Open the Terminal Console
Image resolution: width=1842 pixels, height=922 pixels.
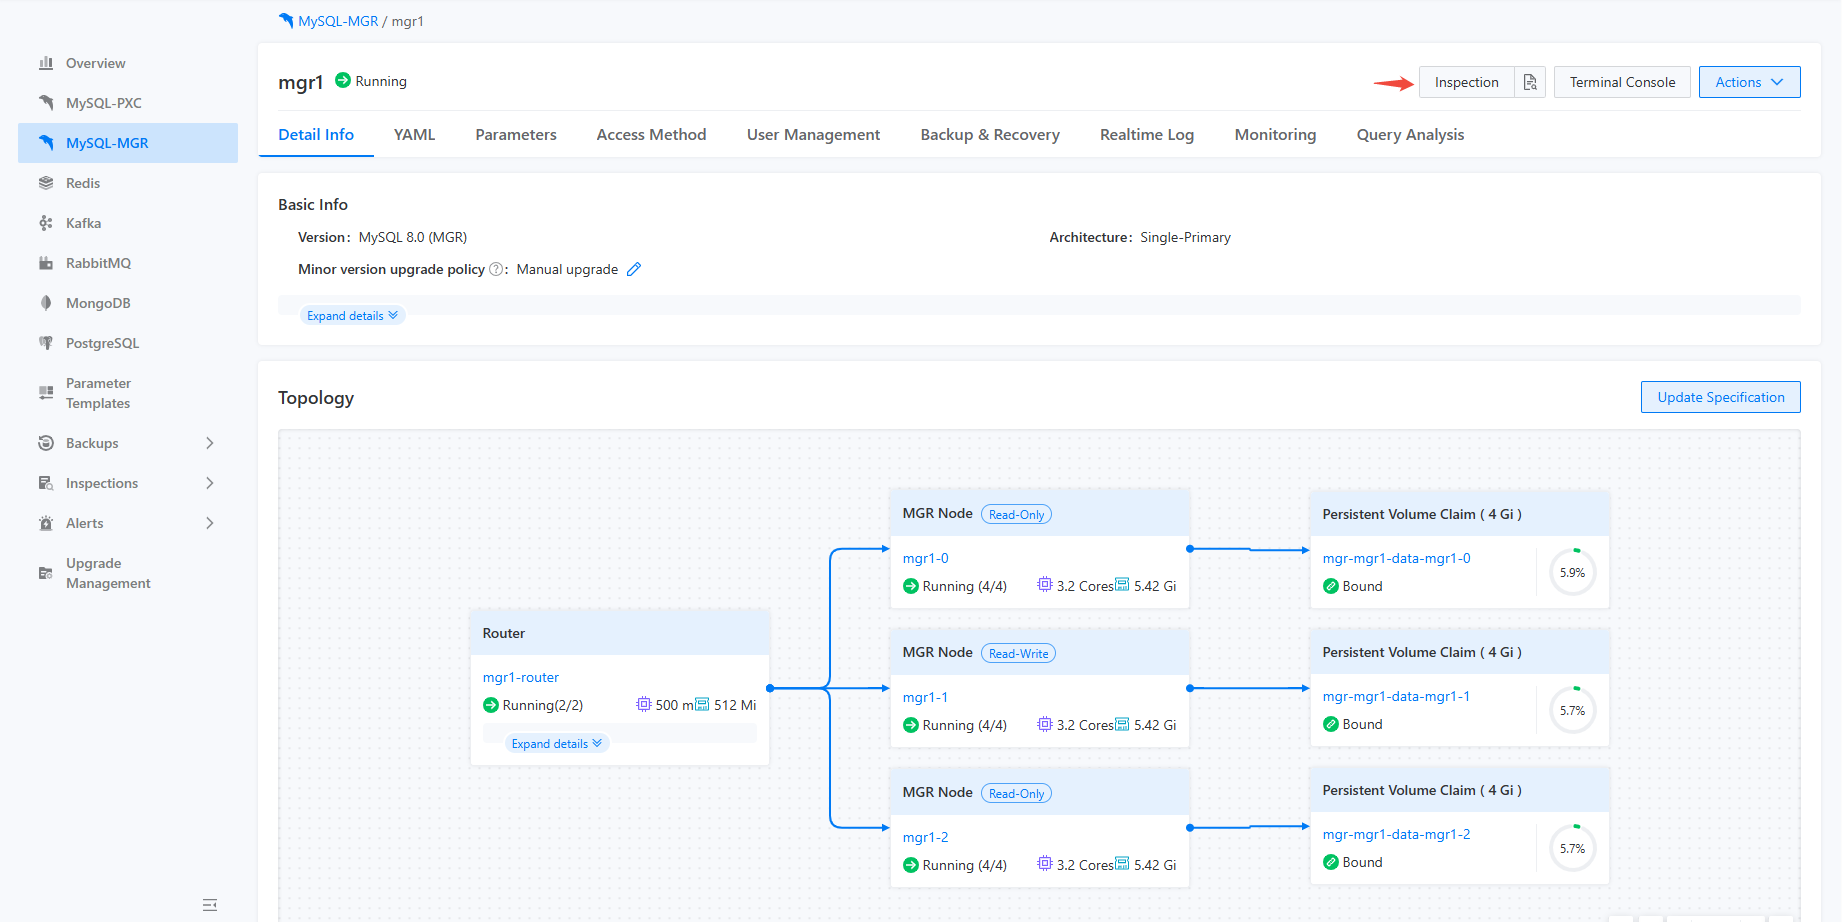[1621, 82]
